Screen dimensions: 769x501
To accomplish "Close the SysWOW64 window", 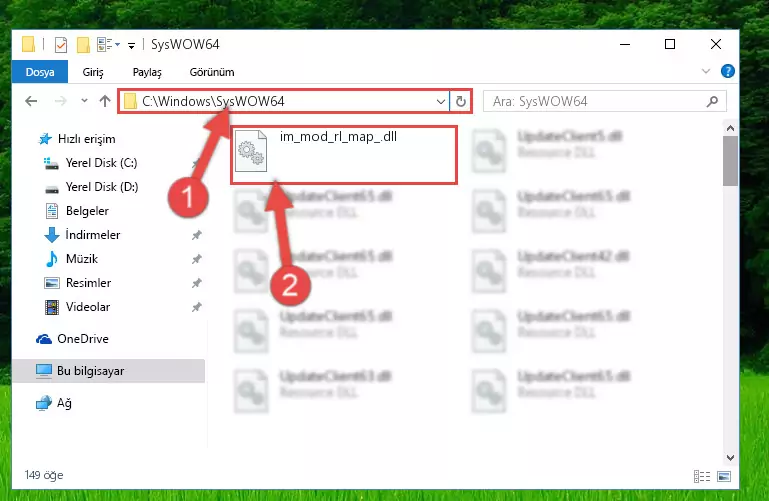I will [x=716, y=45].
